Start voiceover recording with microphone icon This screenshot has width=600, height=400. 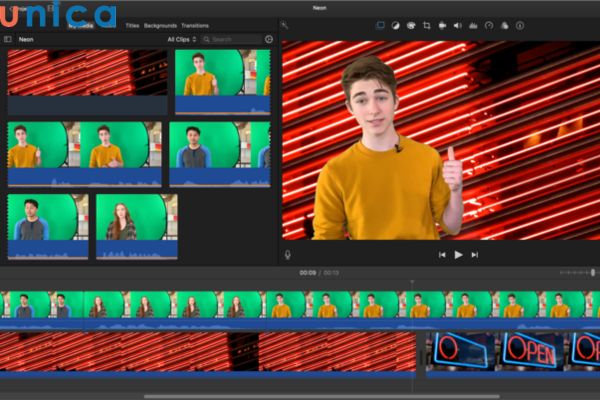point(288,255)
